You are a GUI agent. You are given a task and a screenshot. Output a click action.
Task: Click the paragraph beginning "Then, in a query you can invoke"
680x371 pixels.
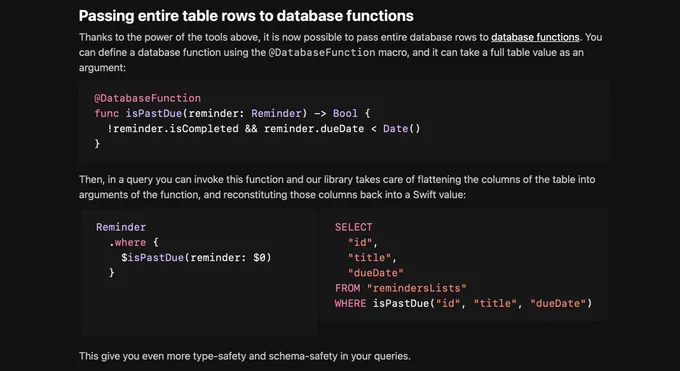337,187
